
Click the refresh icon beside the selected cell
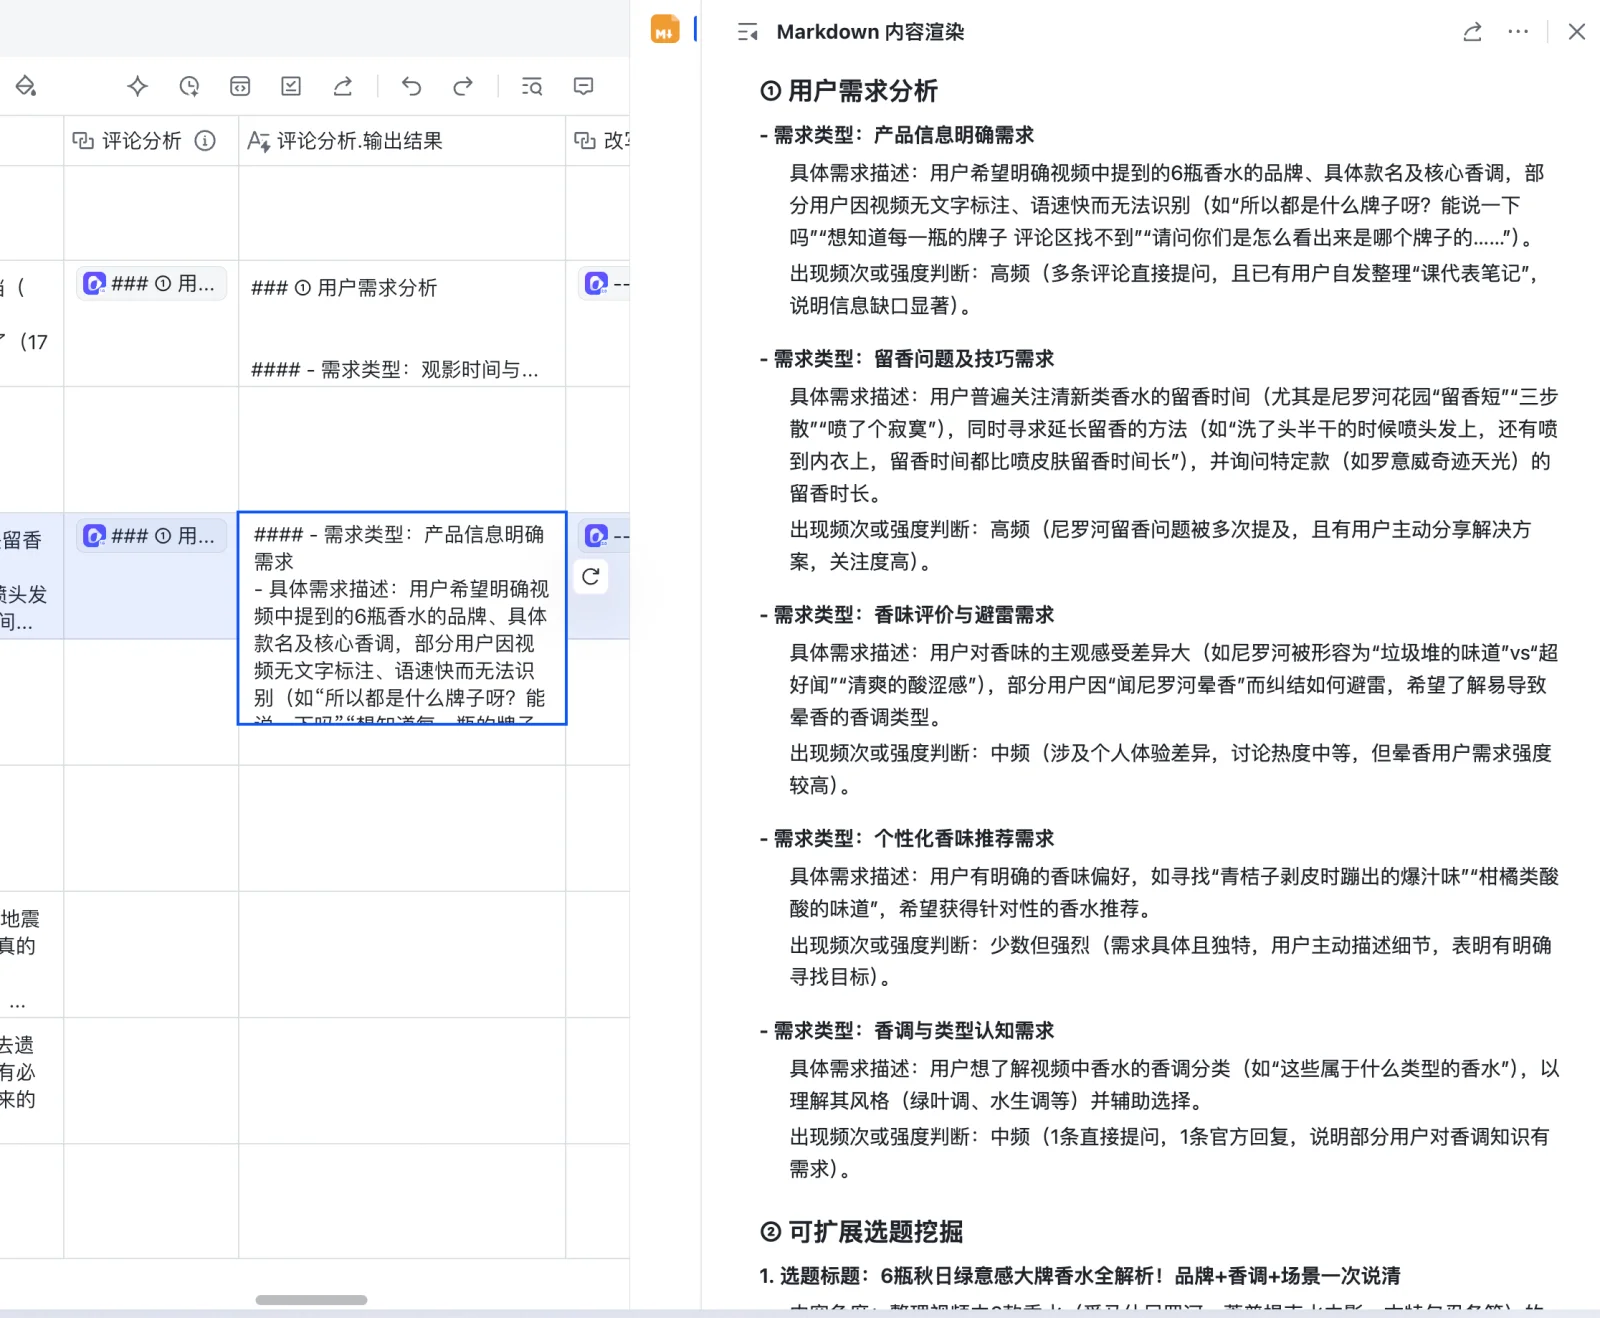pos(591,577)
